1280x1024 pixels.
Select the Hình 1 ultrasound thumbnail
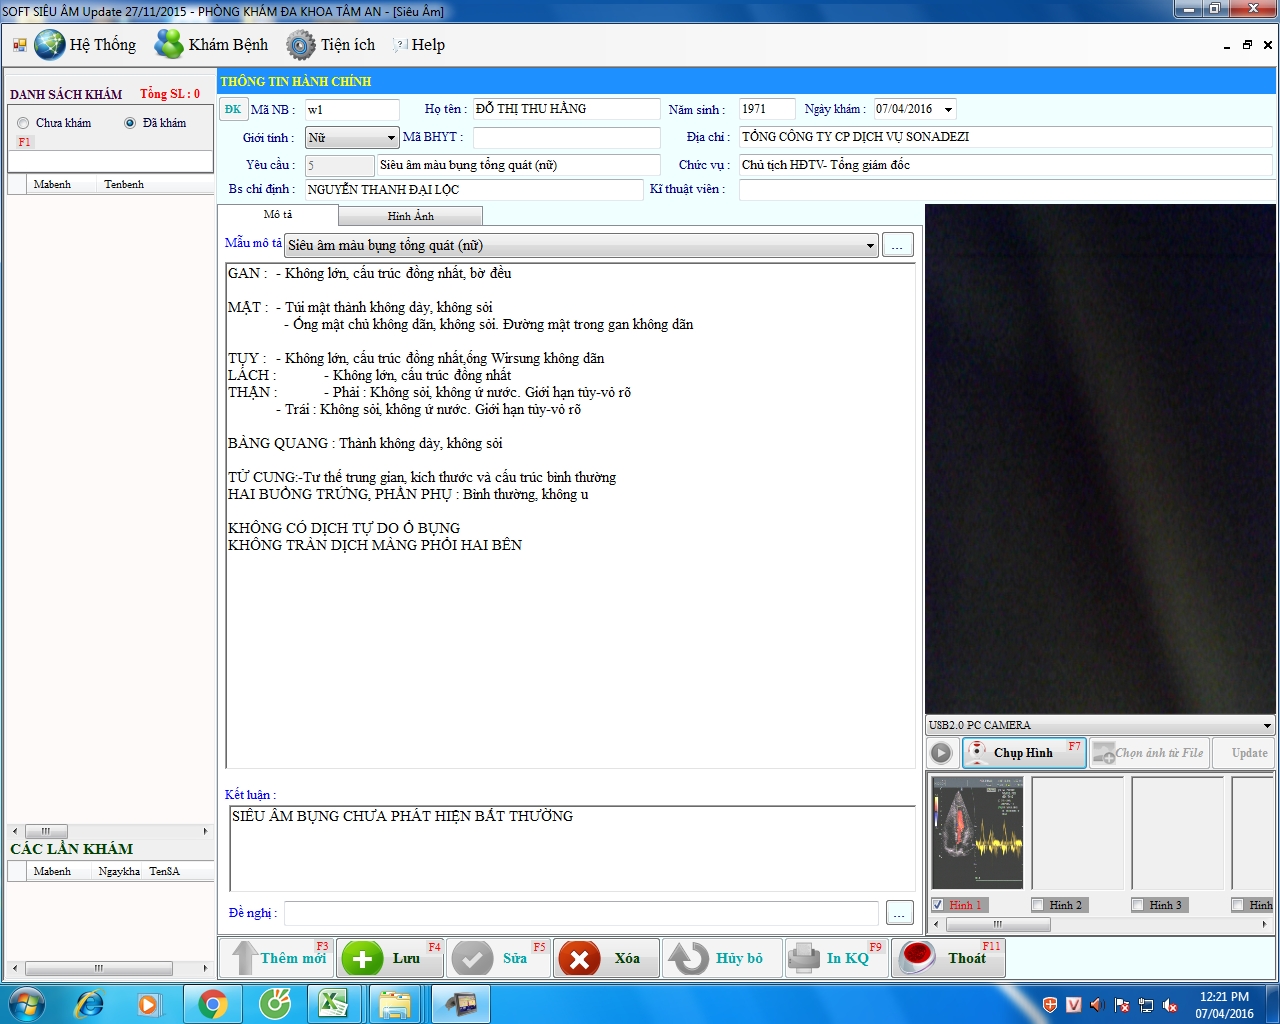coord(977,833)
